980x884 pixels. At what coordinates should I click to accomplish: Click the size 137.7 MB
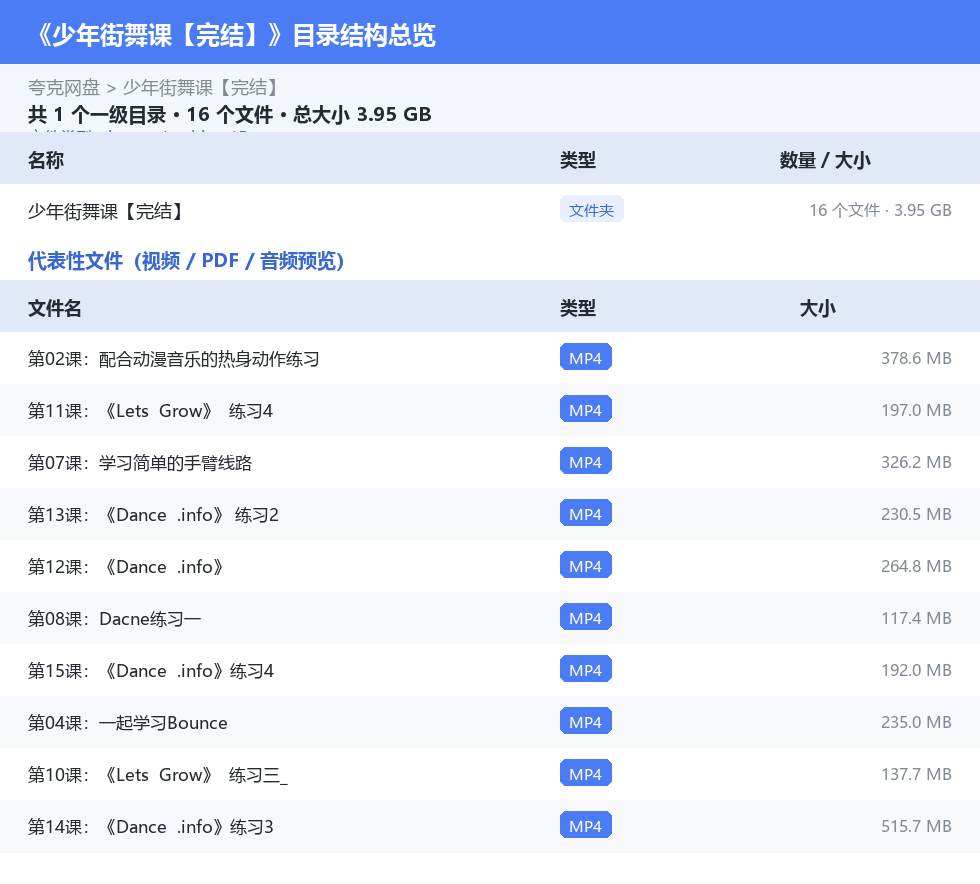coord(916,773)
